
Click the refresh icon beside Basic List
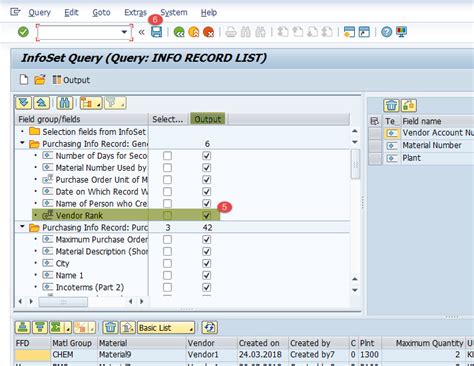click(209, 328)
